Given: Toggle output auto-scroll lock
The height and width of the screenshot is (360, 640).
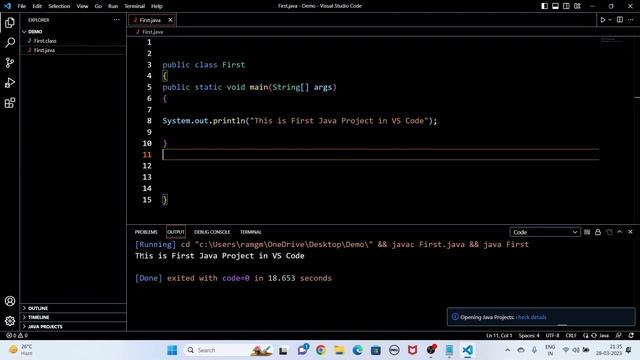Looking at the screenshot, I should [x=598, y=232].
